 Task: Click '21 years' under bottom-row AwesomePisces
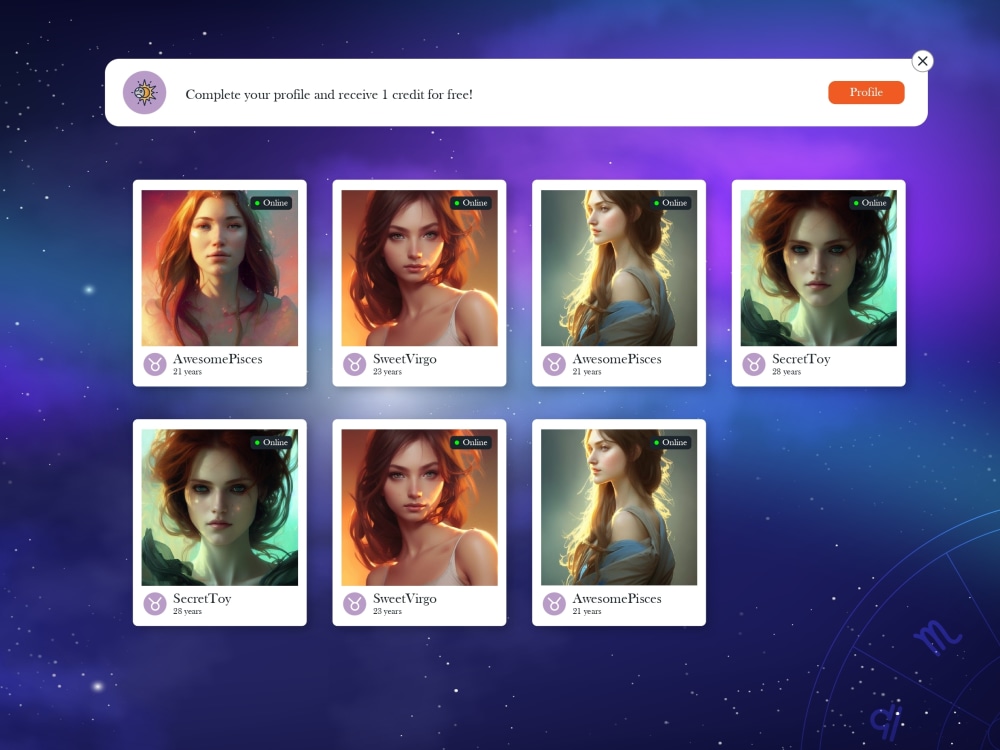coord(587,611)
